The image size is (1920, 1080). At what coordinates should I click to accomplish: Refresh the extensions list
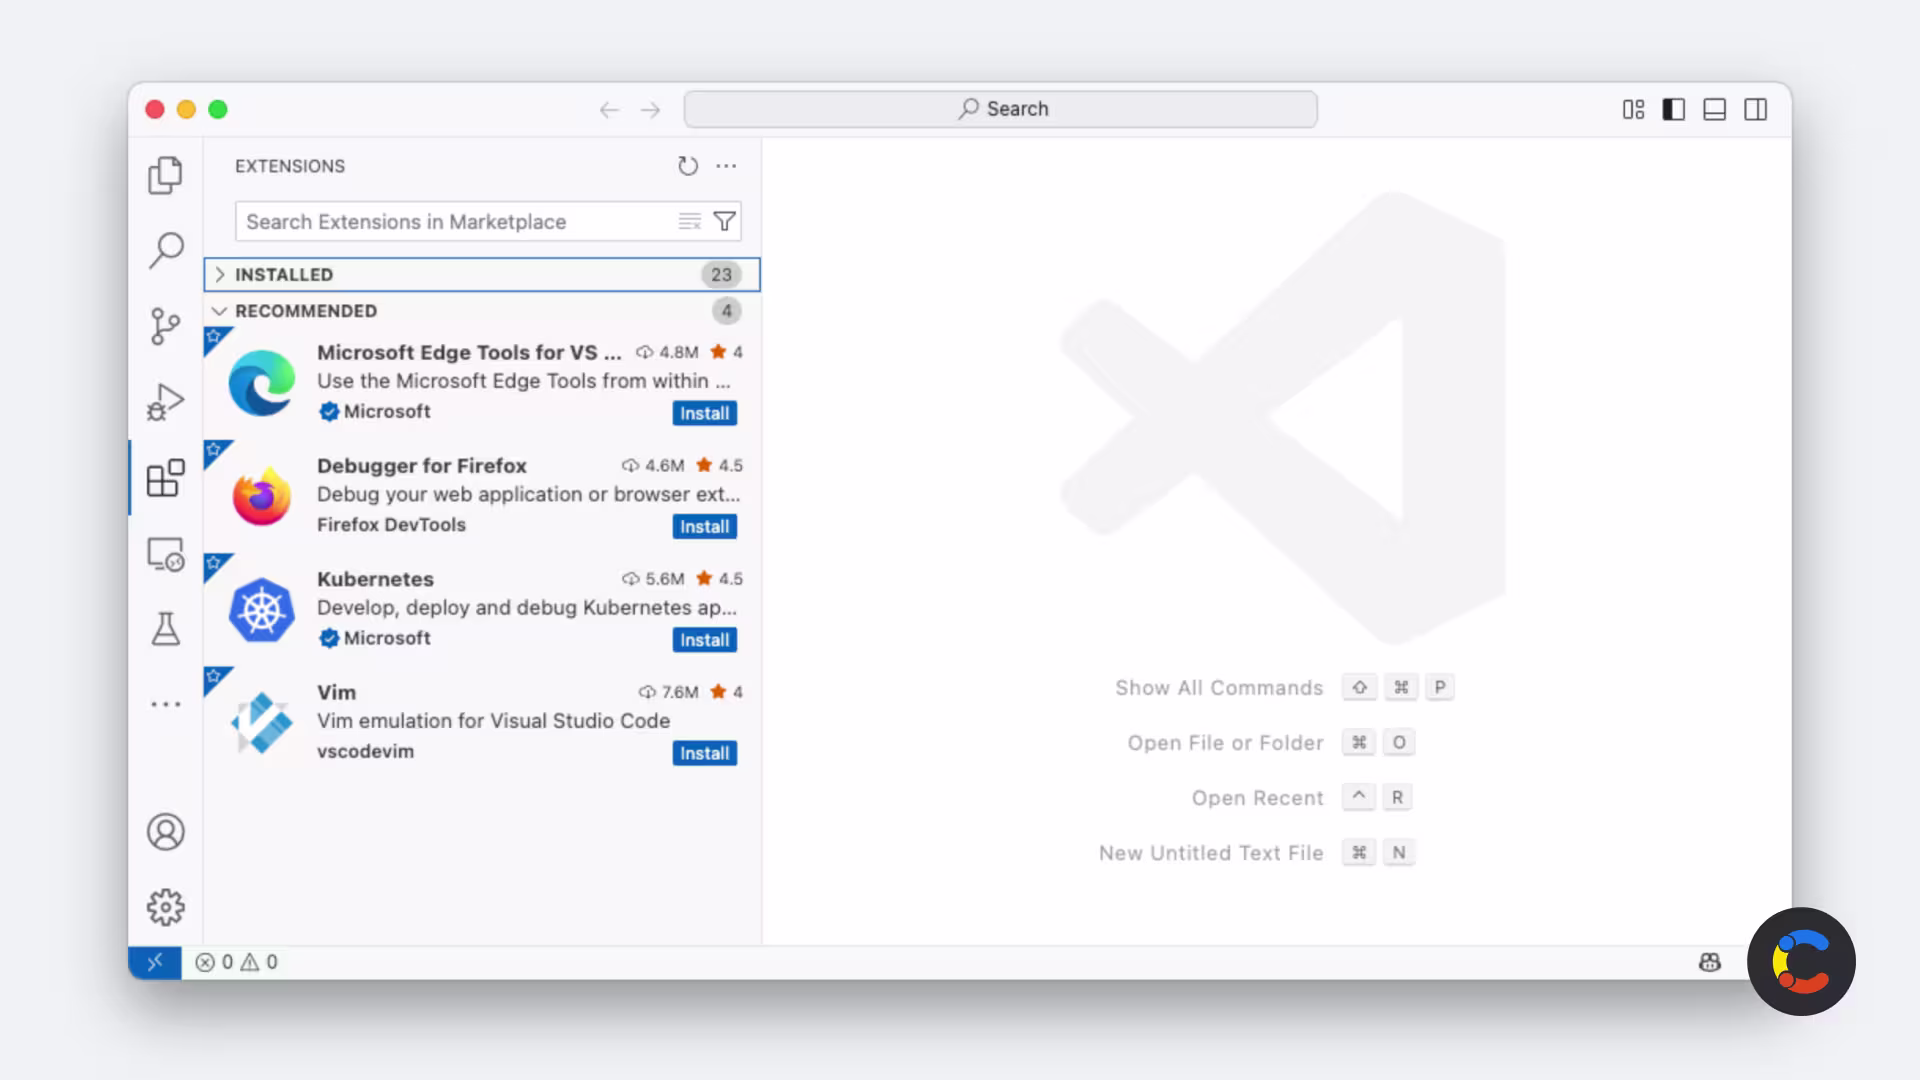pos(688,166)
